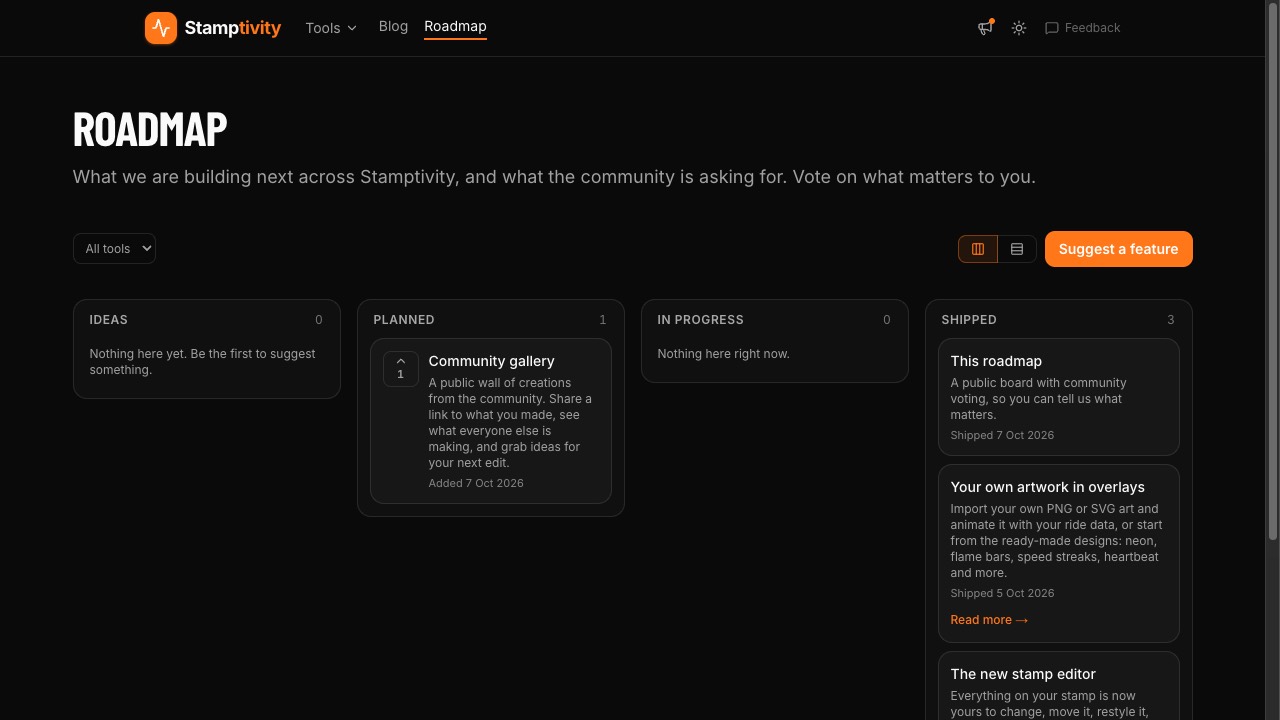This screenshot has height=720, width=1280.
Task: Click the ROADMAP page heading
Action: click(150, 129)
